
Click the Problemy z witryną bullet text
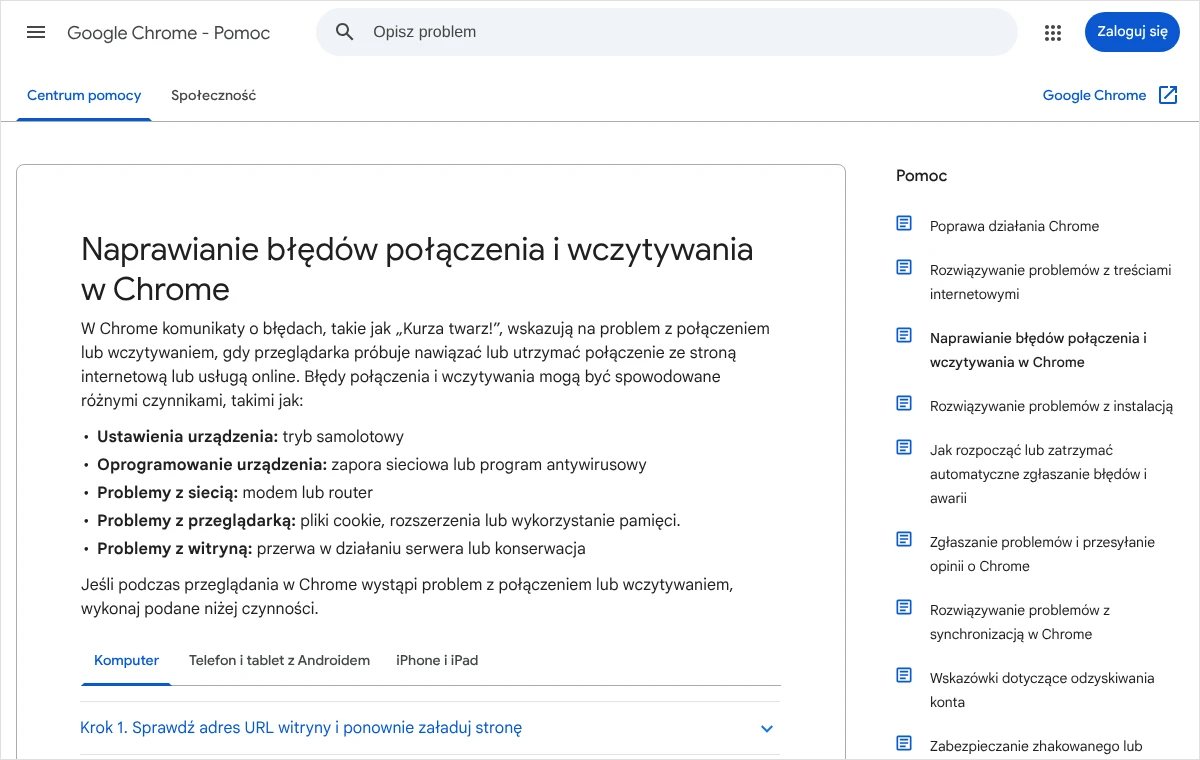click(x=341, y=549)
